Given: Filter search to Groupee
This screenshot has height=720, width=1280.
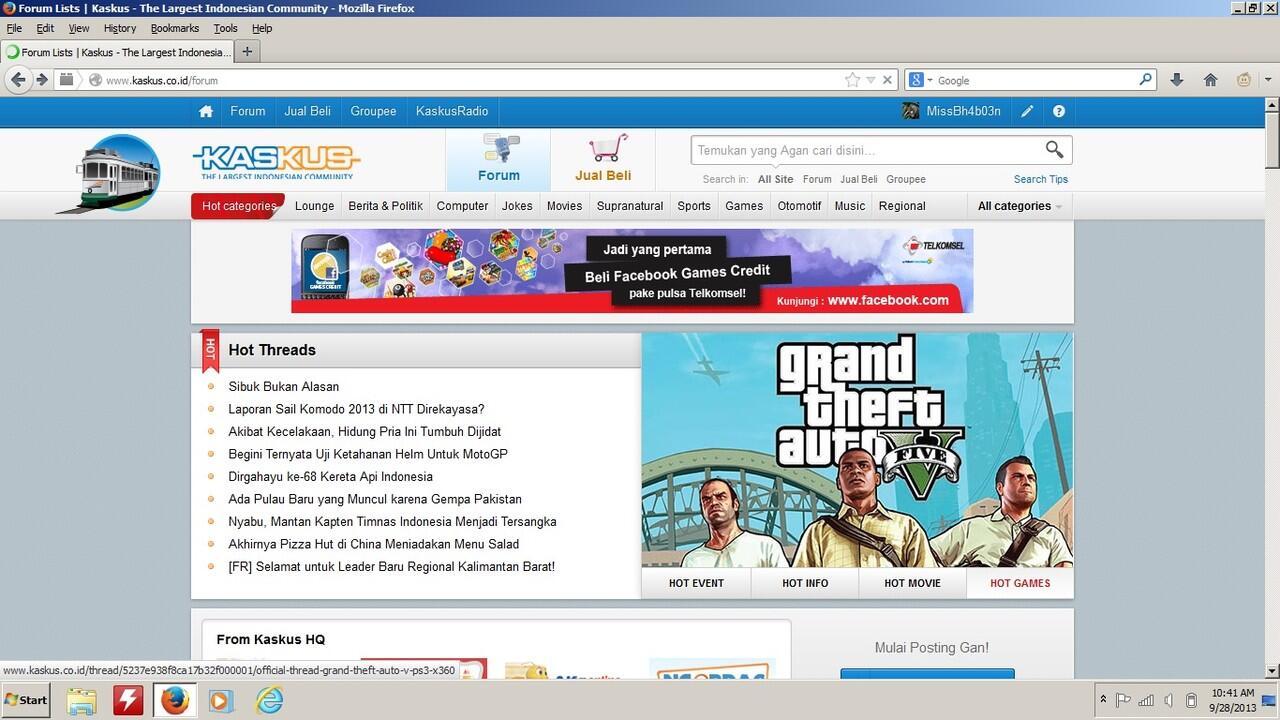Looking at the screenshot, I should click(x=906, y=179).
